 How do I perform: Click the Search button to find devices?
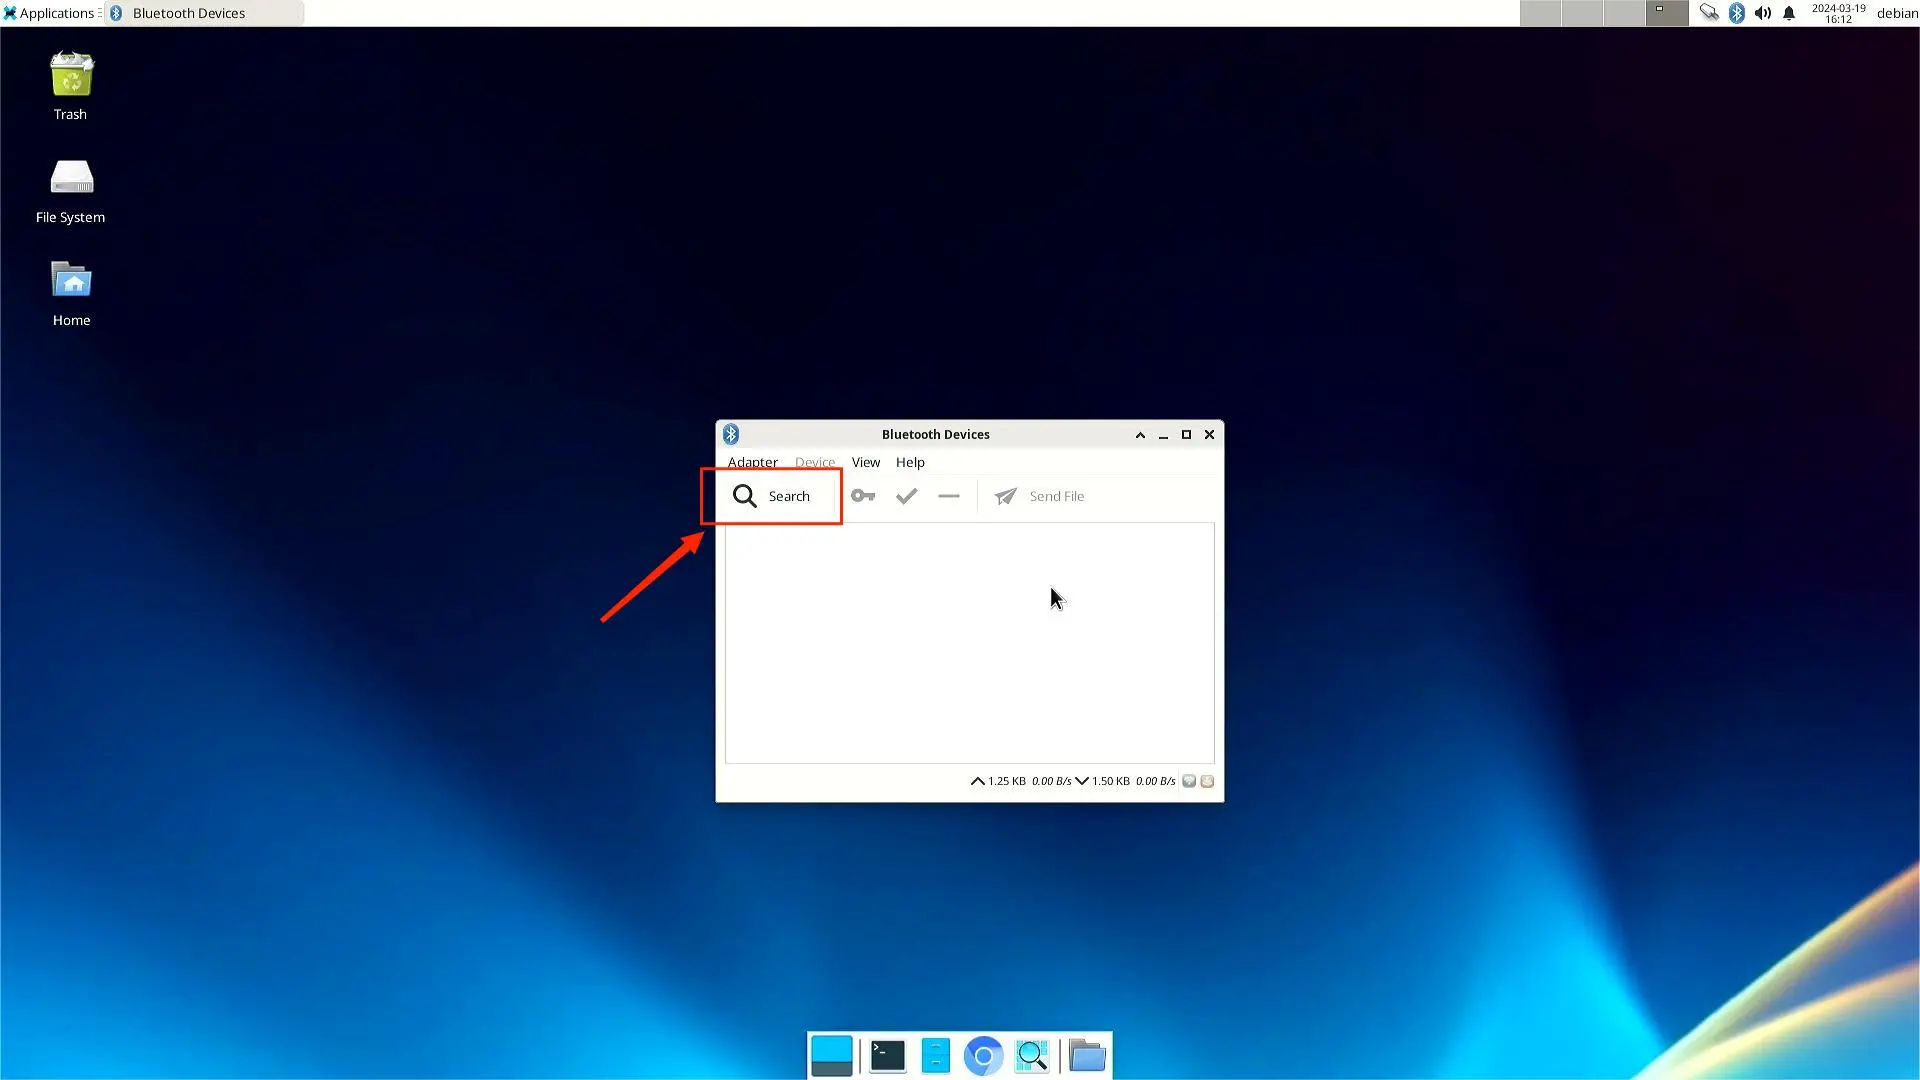(x=771, y=496)
